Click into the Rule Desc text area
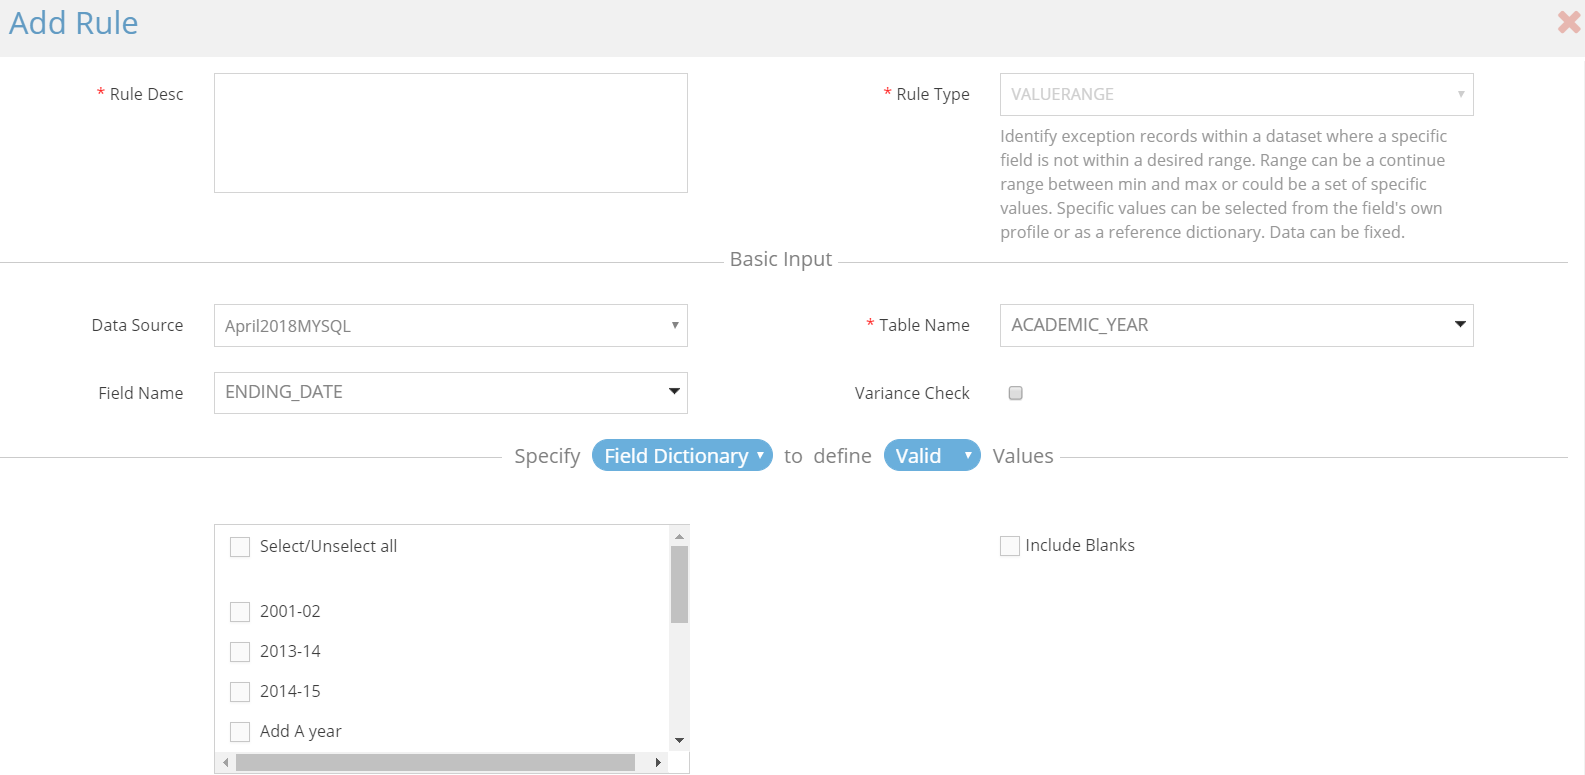 [x=451, y=133]
